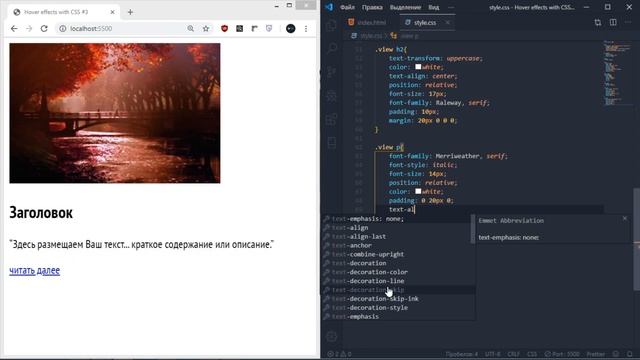Change the UTF-8 encoding in status bar
The width and height of the screenshot is (640, 360).
[493, 354]
